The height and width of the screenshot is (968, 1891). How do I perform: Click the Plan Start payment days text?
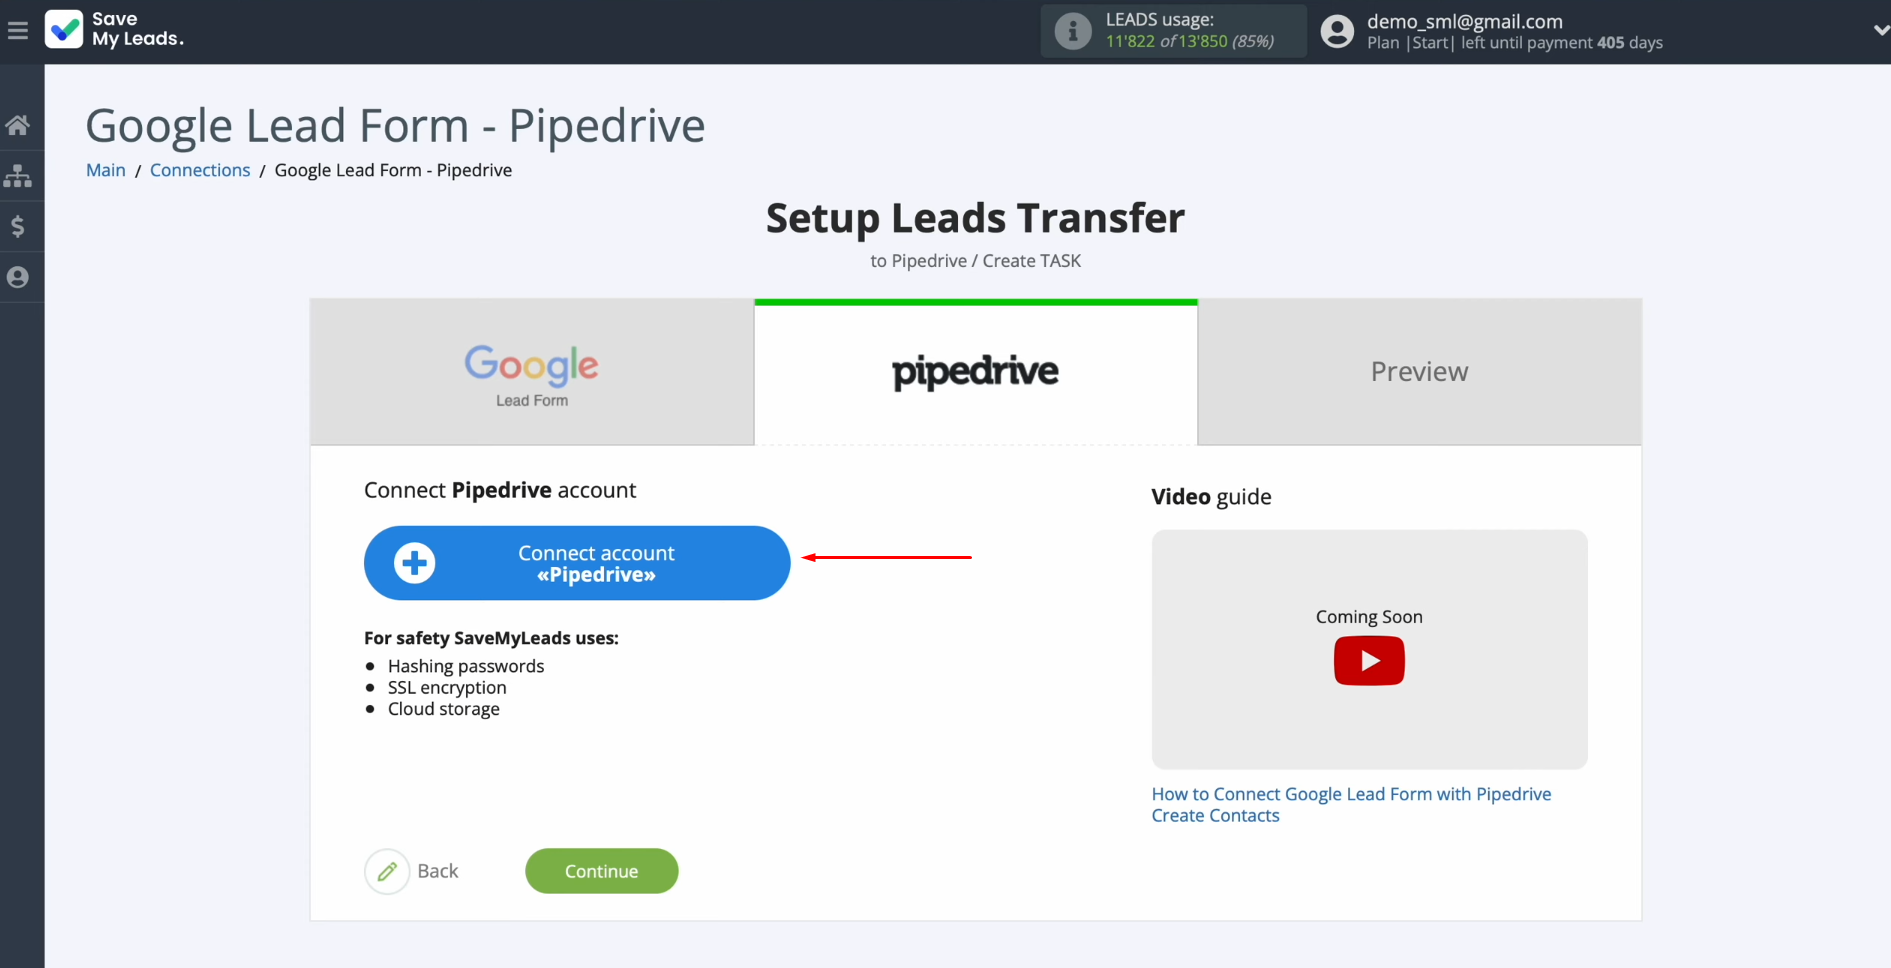(x=1515, y=43)
